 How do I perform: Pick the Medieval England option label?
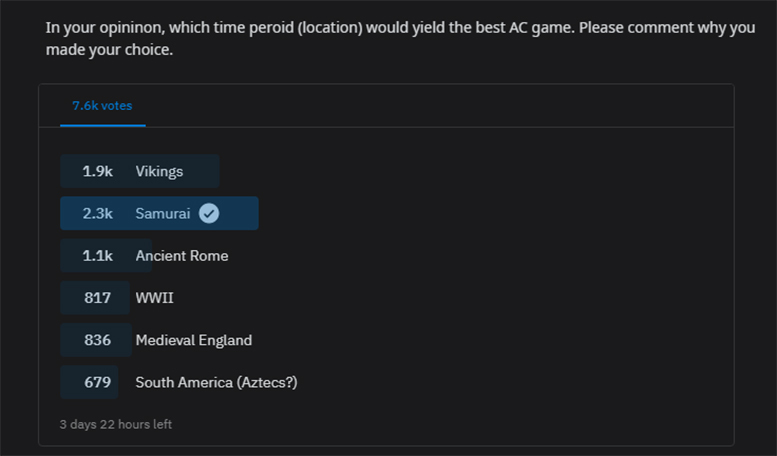[x=194, y=340]
